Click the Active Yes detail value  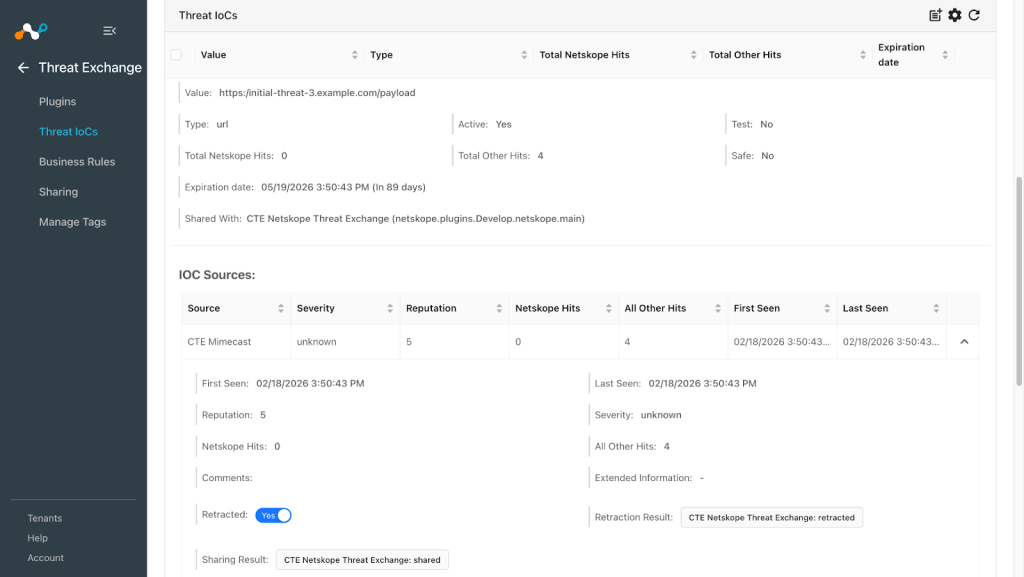coord(504,124)
